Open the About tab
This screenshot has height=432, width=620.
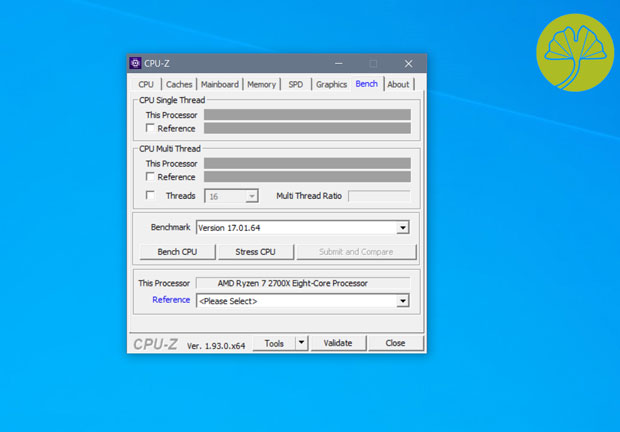398,85
